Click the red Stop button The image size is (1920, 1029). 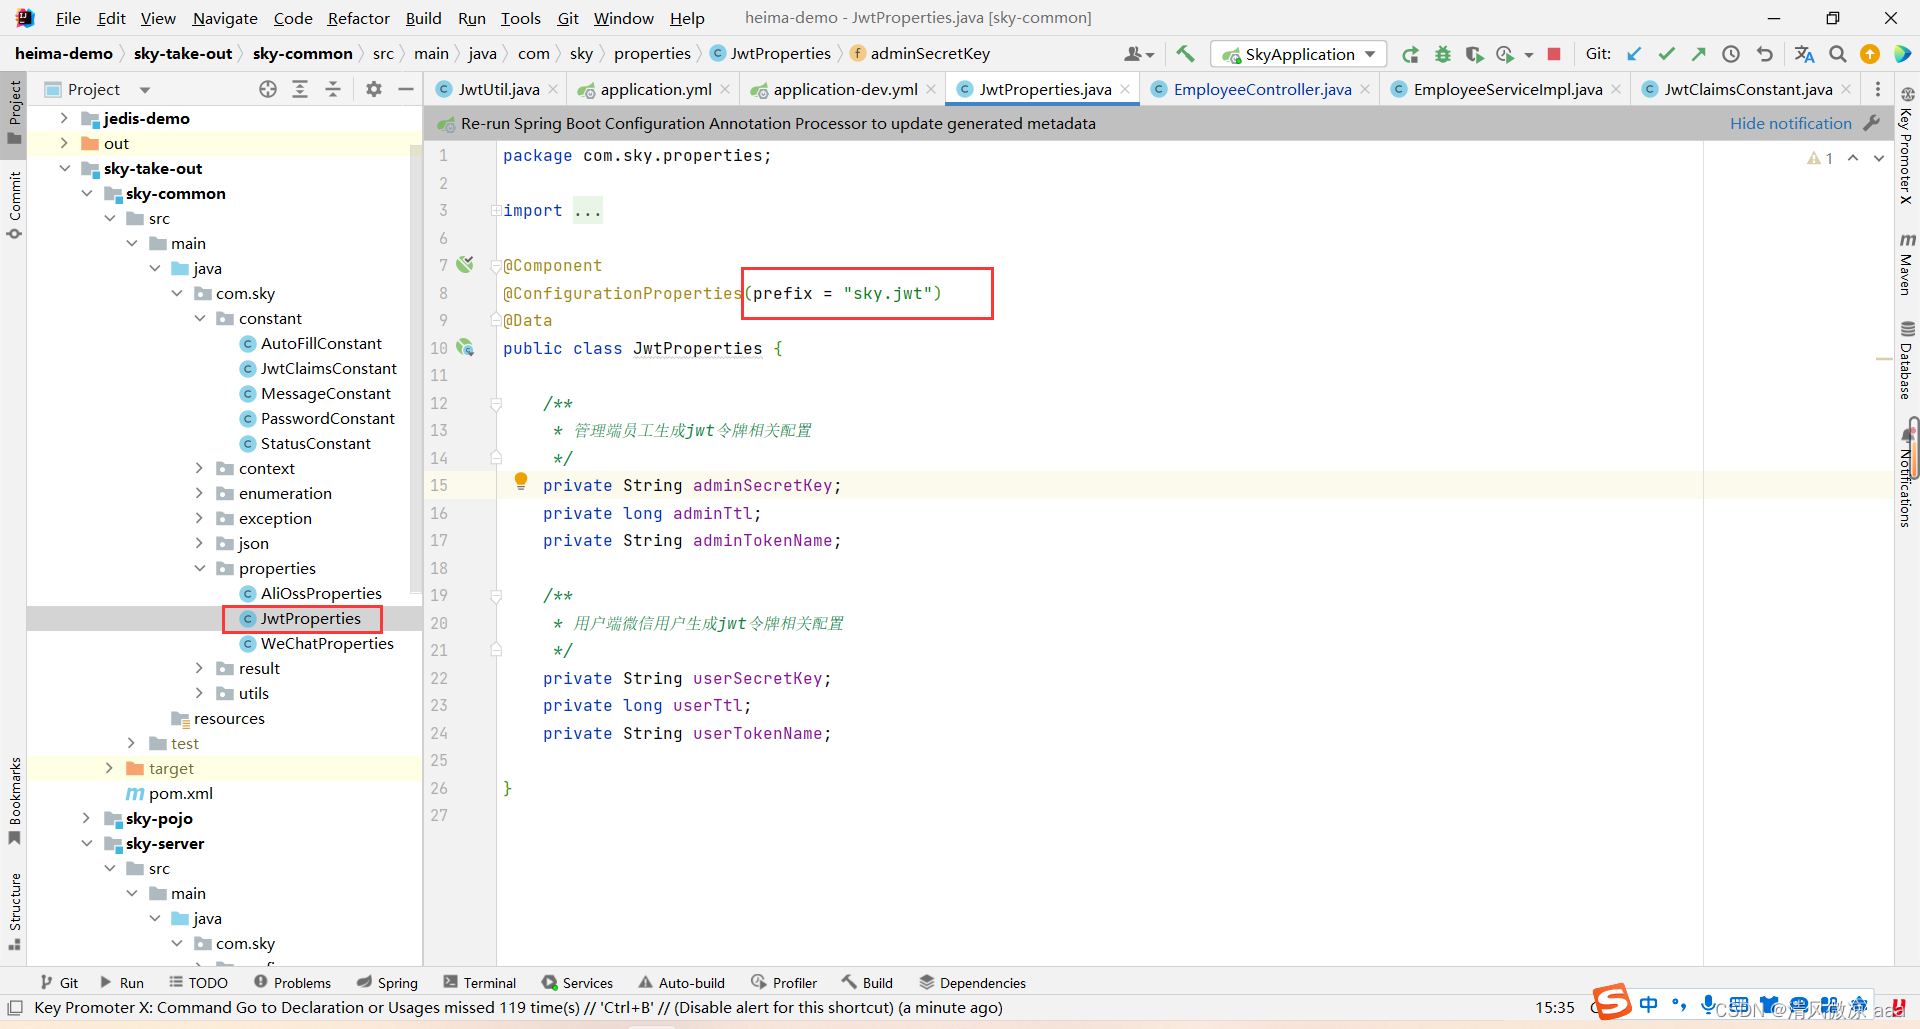1554,54
